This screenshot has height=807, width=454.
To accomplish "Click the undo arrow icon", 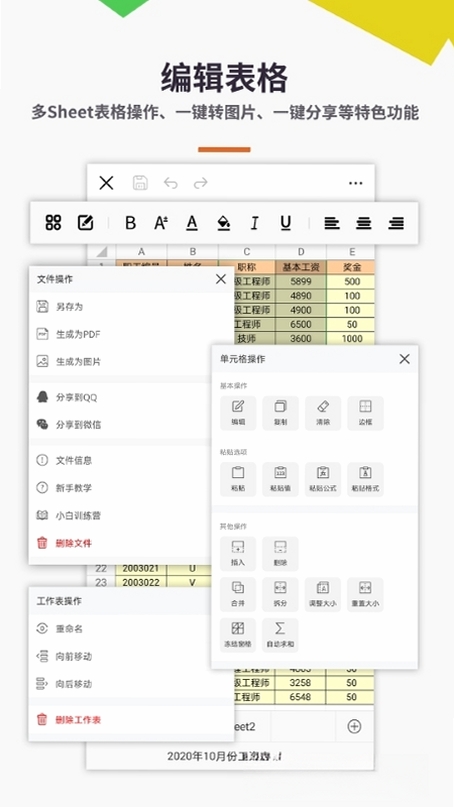I will [170, 183].
